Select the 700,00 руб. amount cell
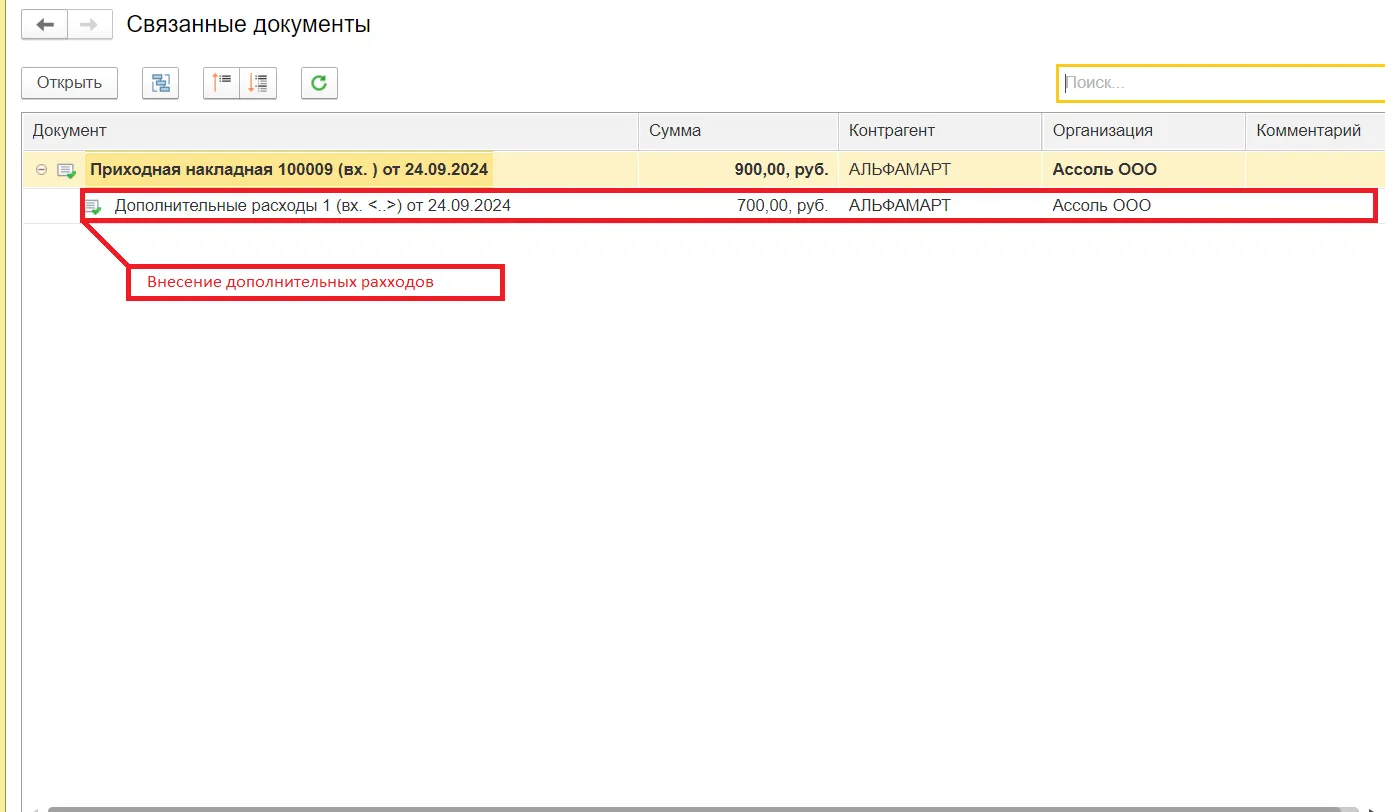Image resolution: width=1385 pixels, height=812 pixels. coord(738,206)
